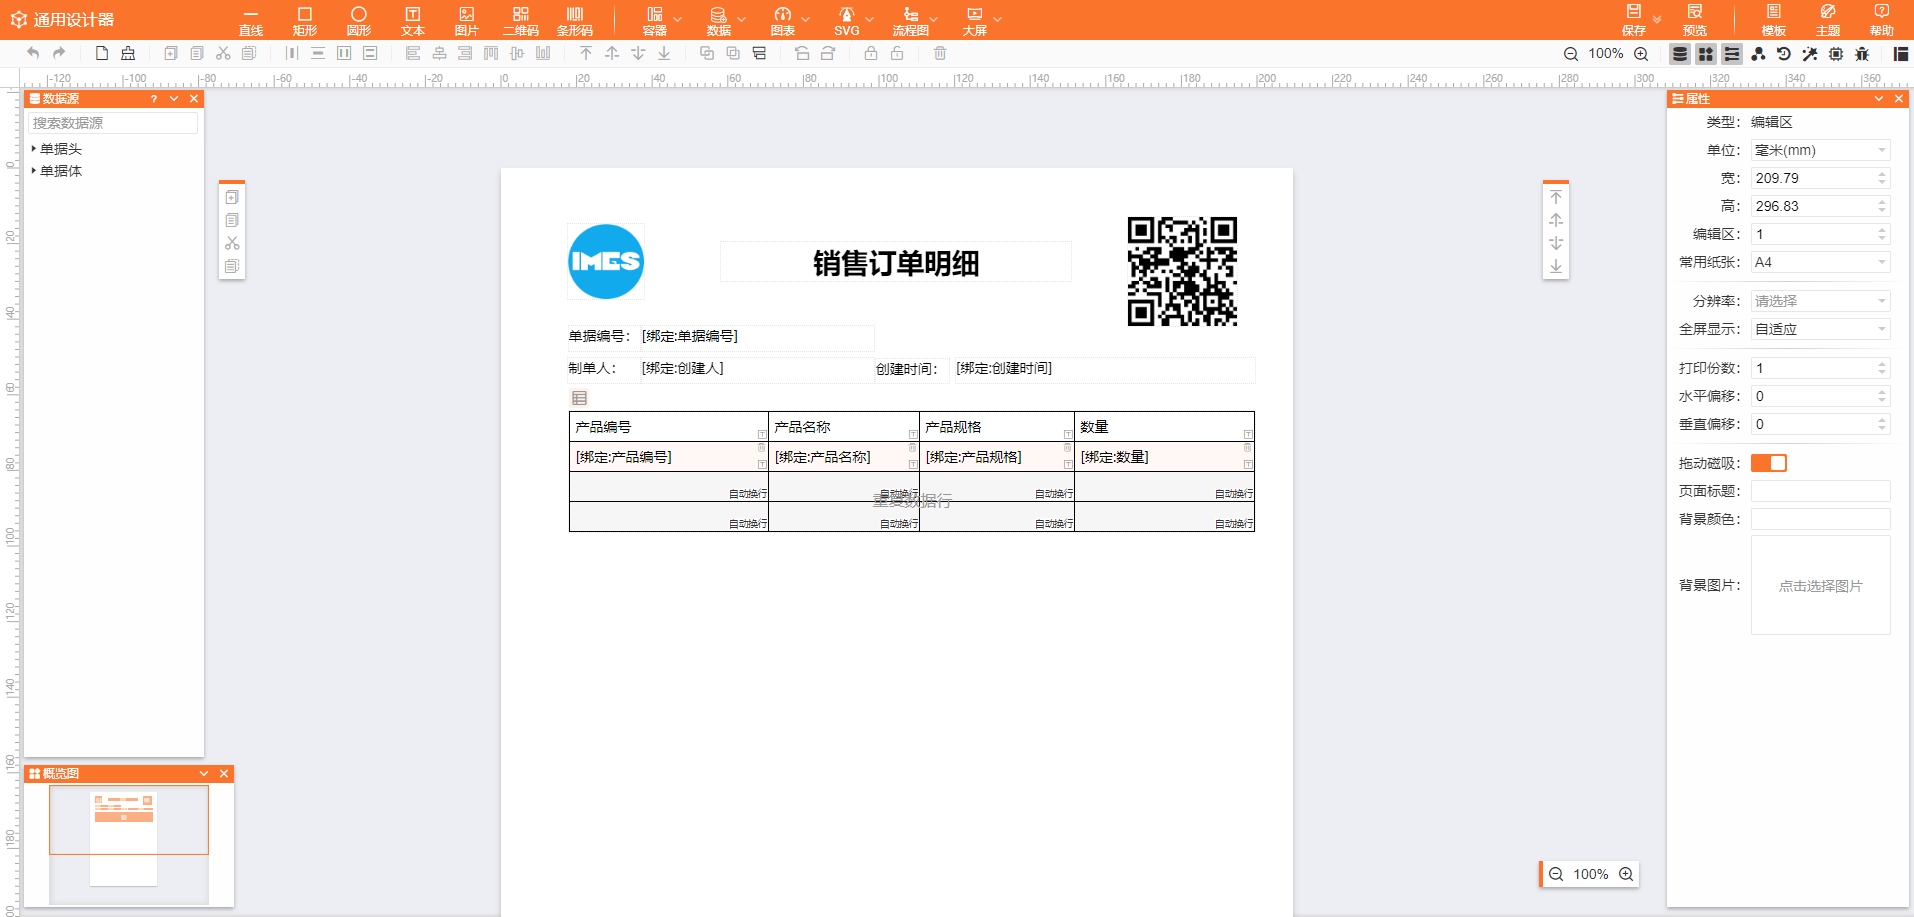Toggle the 拖动磁吸 snap switch
The width and height of the screenshot is (1914, 917).
1768,463
